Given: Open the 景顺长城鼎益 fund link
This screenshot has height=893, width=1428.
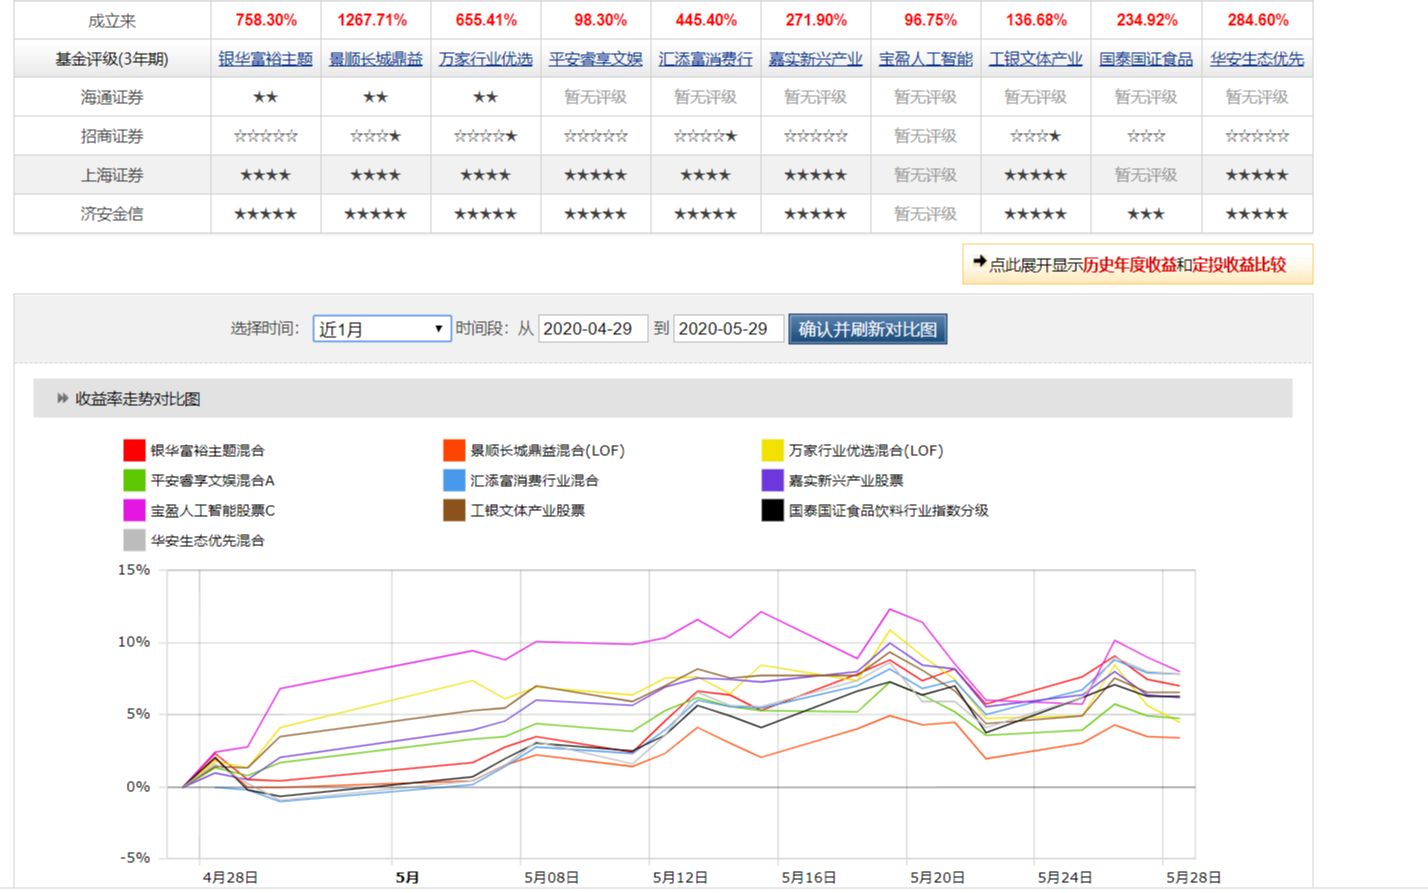Looking at the screenshot, I should click(375, 59).
